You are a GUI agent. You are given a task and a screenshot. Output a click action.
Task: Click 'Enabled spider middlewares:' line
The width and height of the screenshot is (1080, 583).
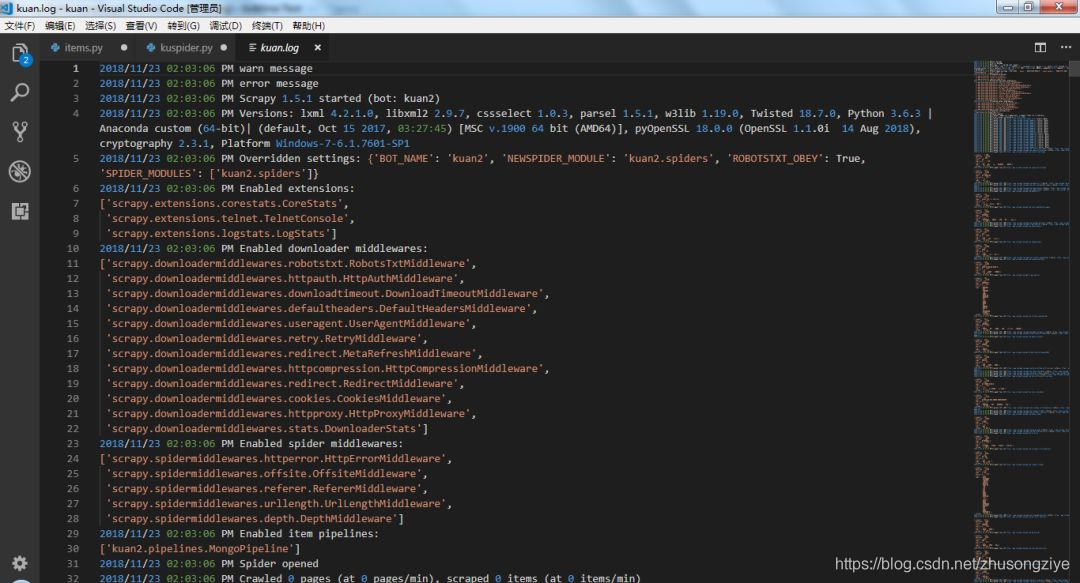(x=251, y=443)
